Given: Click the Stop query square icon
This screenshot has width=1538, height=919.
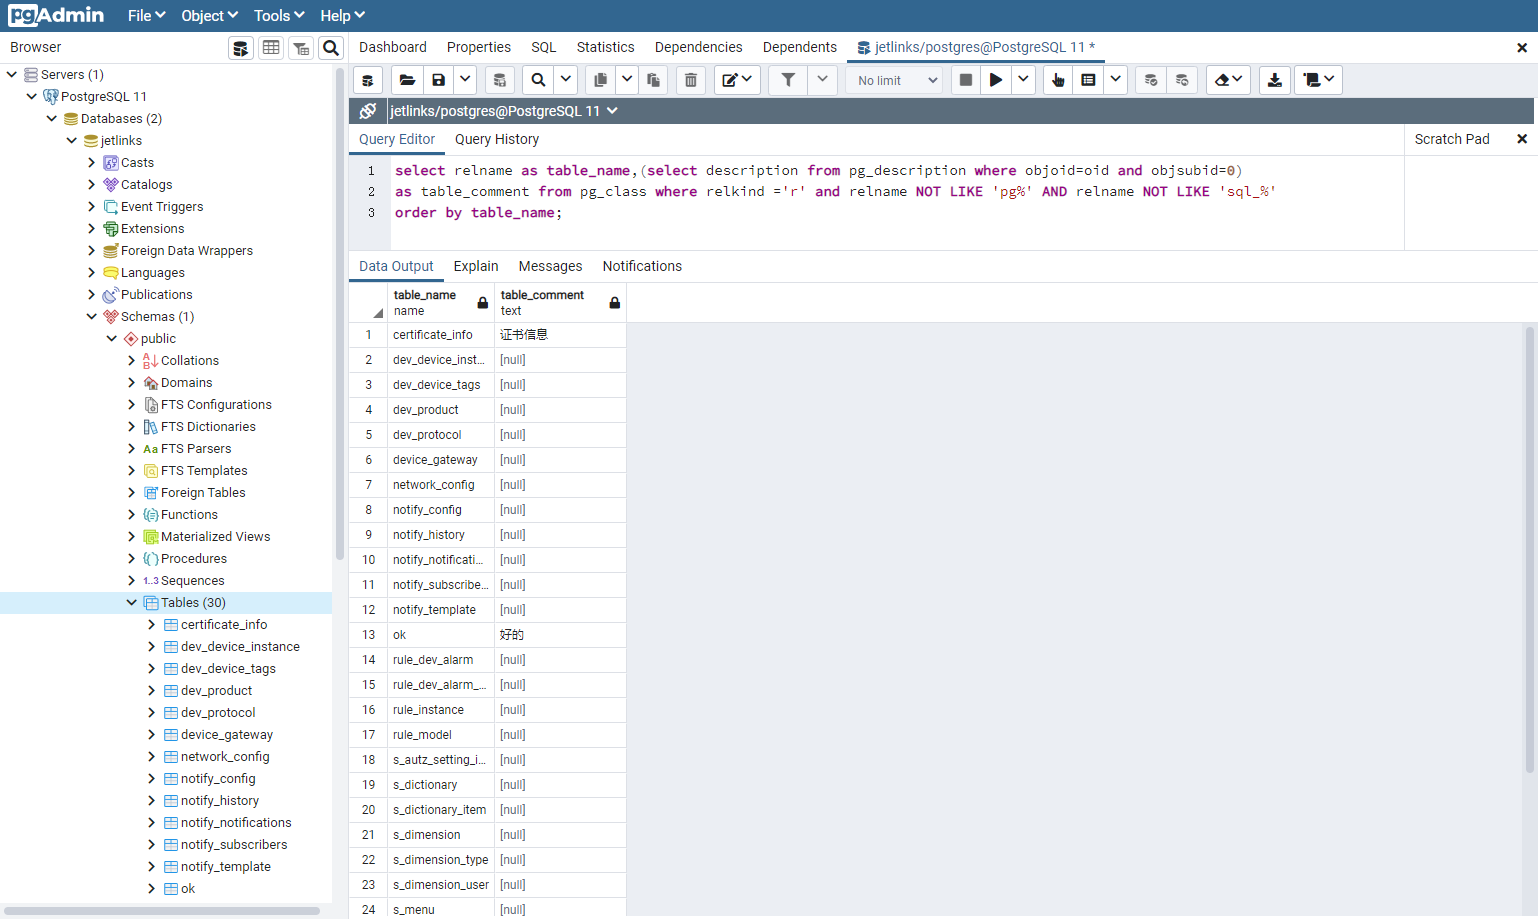Looking at the screenshot, I should (965, 80).
